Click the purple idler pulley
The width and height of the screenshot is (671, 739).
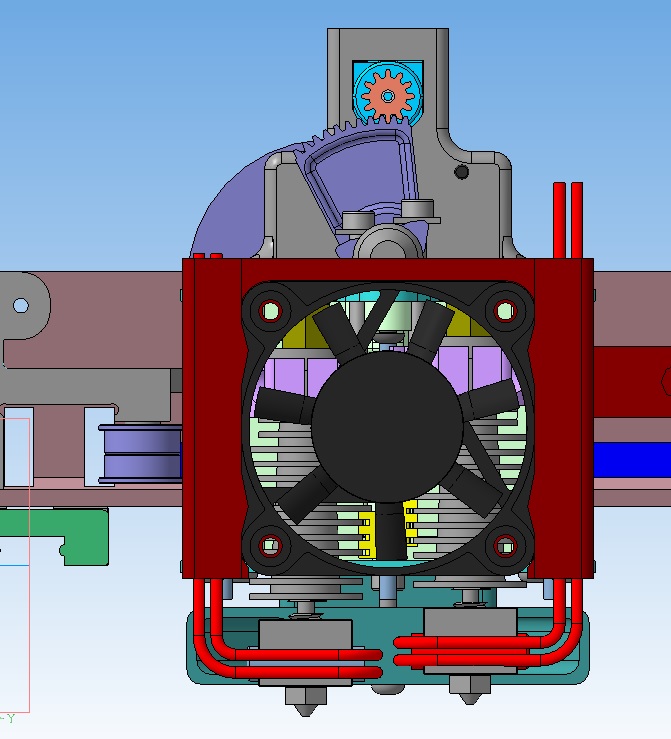coord(140,454)
